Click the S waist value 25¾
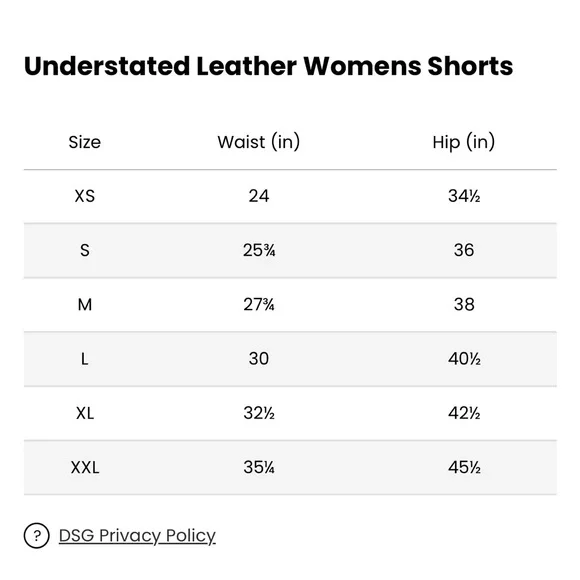580x580 pixels. (x=259, y=250)
